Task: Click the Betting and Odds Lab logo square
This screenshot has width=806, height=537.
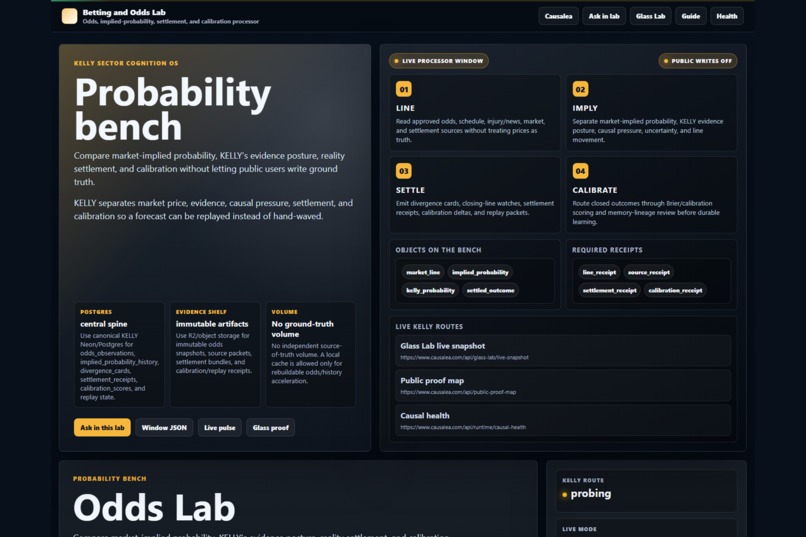Action: point(69,16)
